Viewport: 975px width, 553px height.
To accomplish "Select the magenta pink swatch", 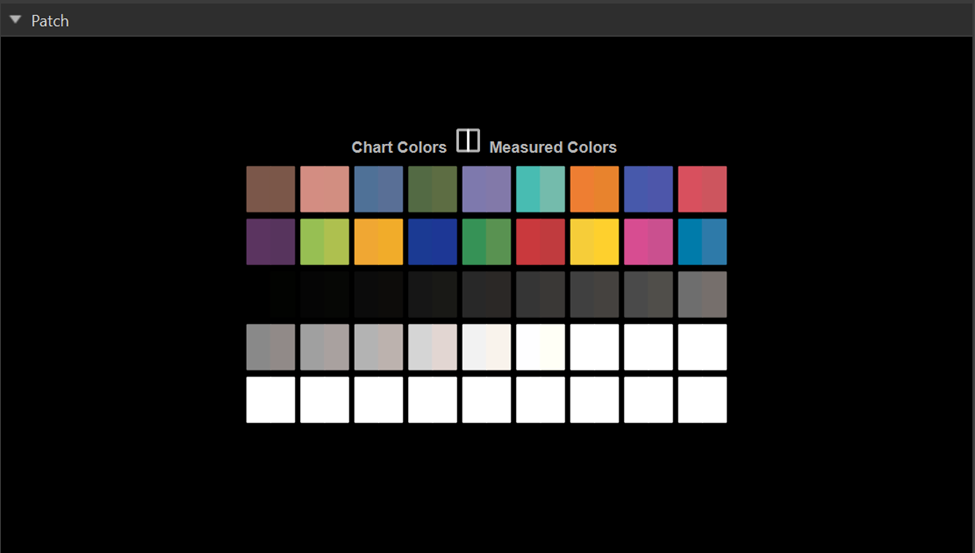I will click(x=649, y=242).
